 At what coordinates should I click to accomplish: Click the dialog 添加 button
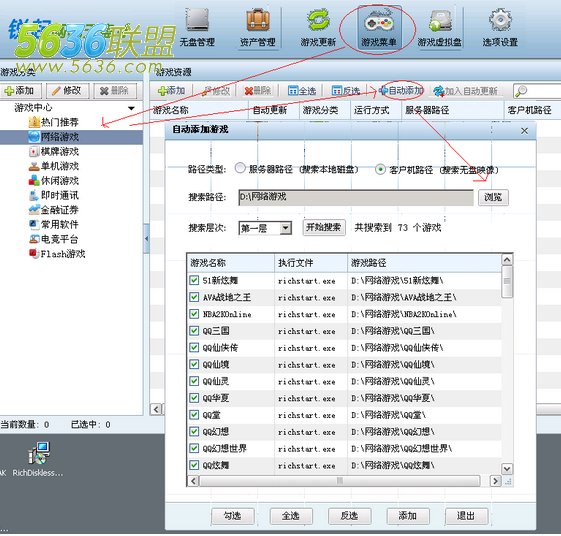coord(408,516)
